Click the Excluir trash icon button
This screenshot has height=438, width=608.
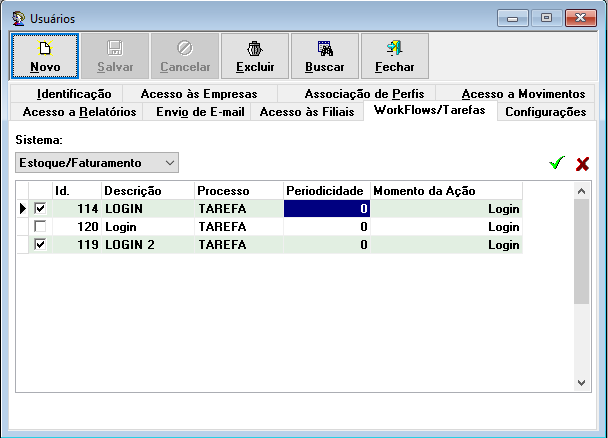255,56
